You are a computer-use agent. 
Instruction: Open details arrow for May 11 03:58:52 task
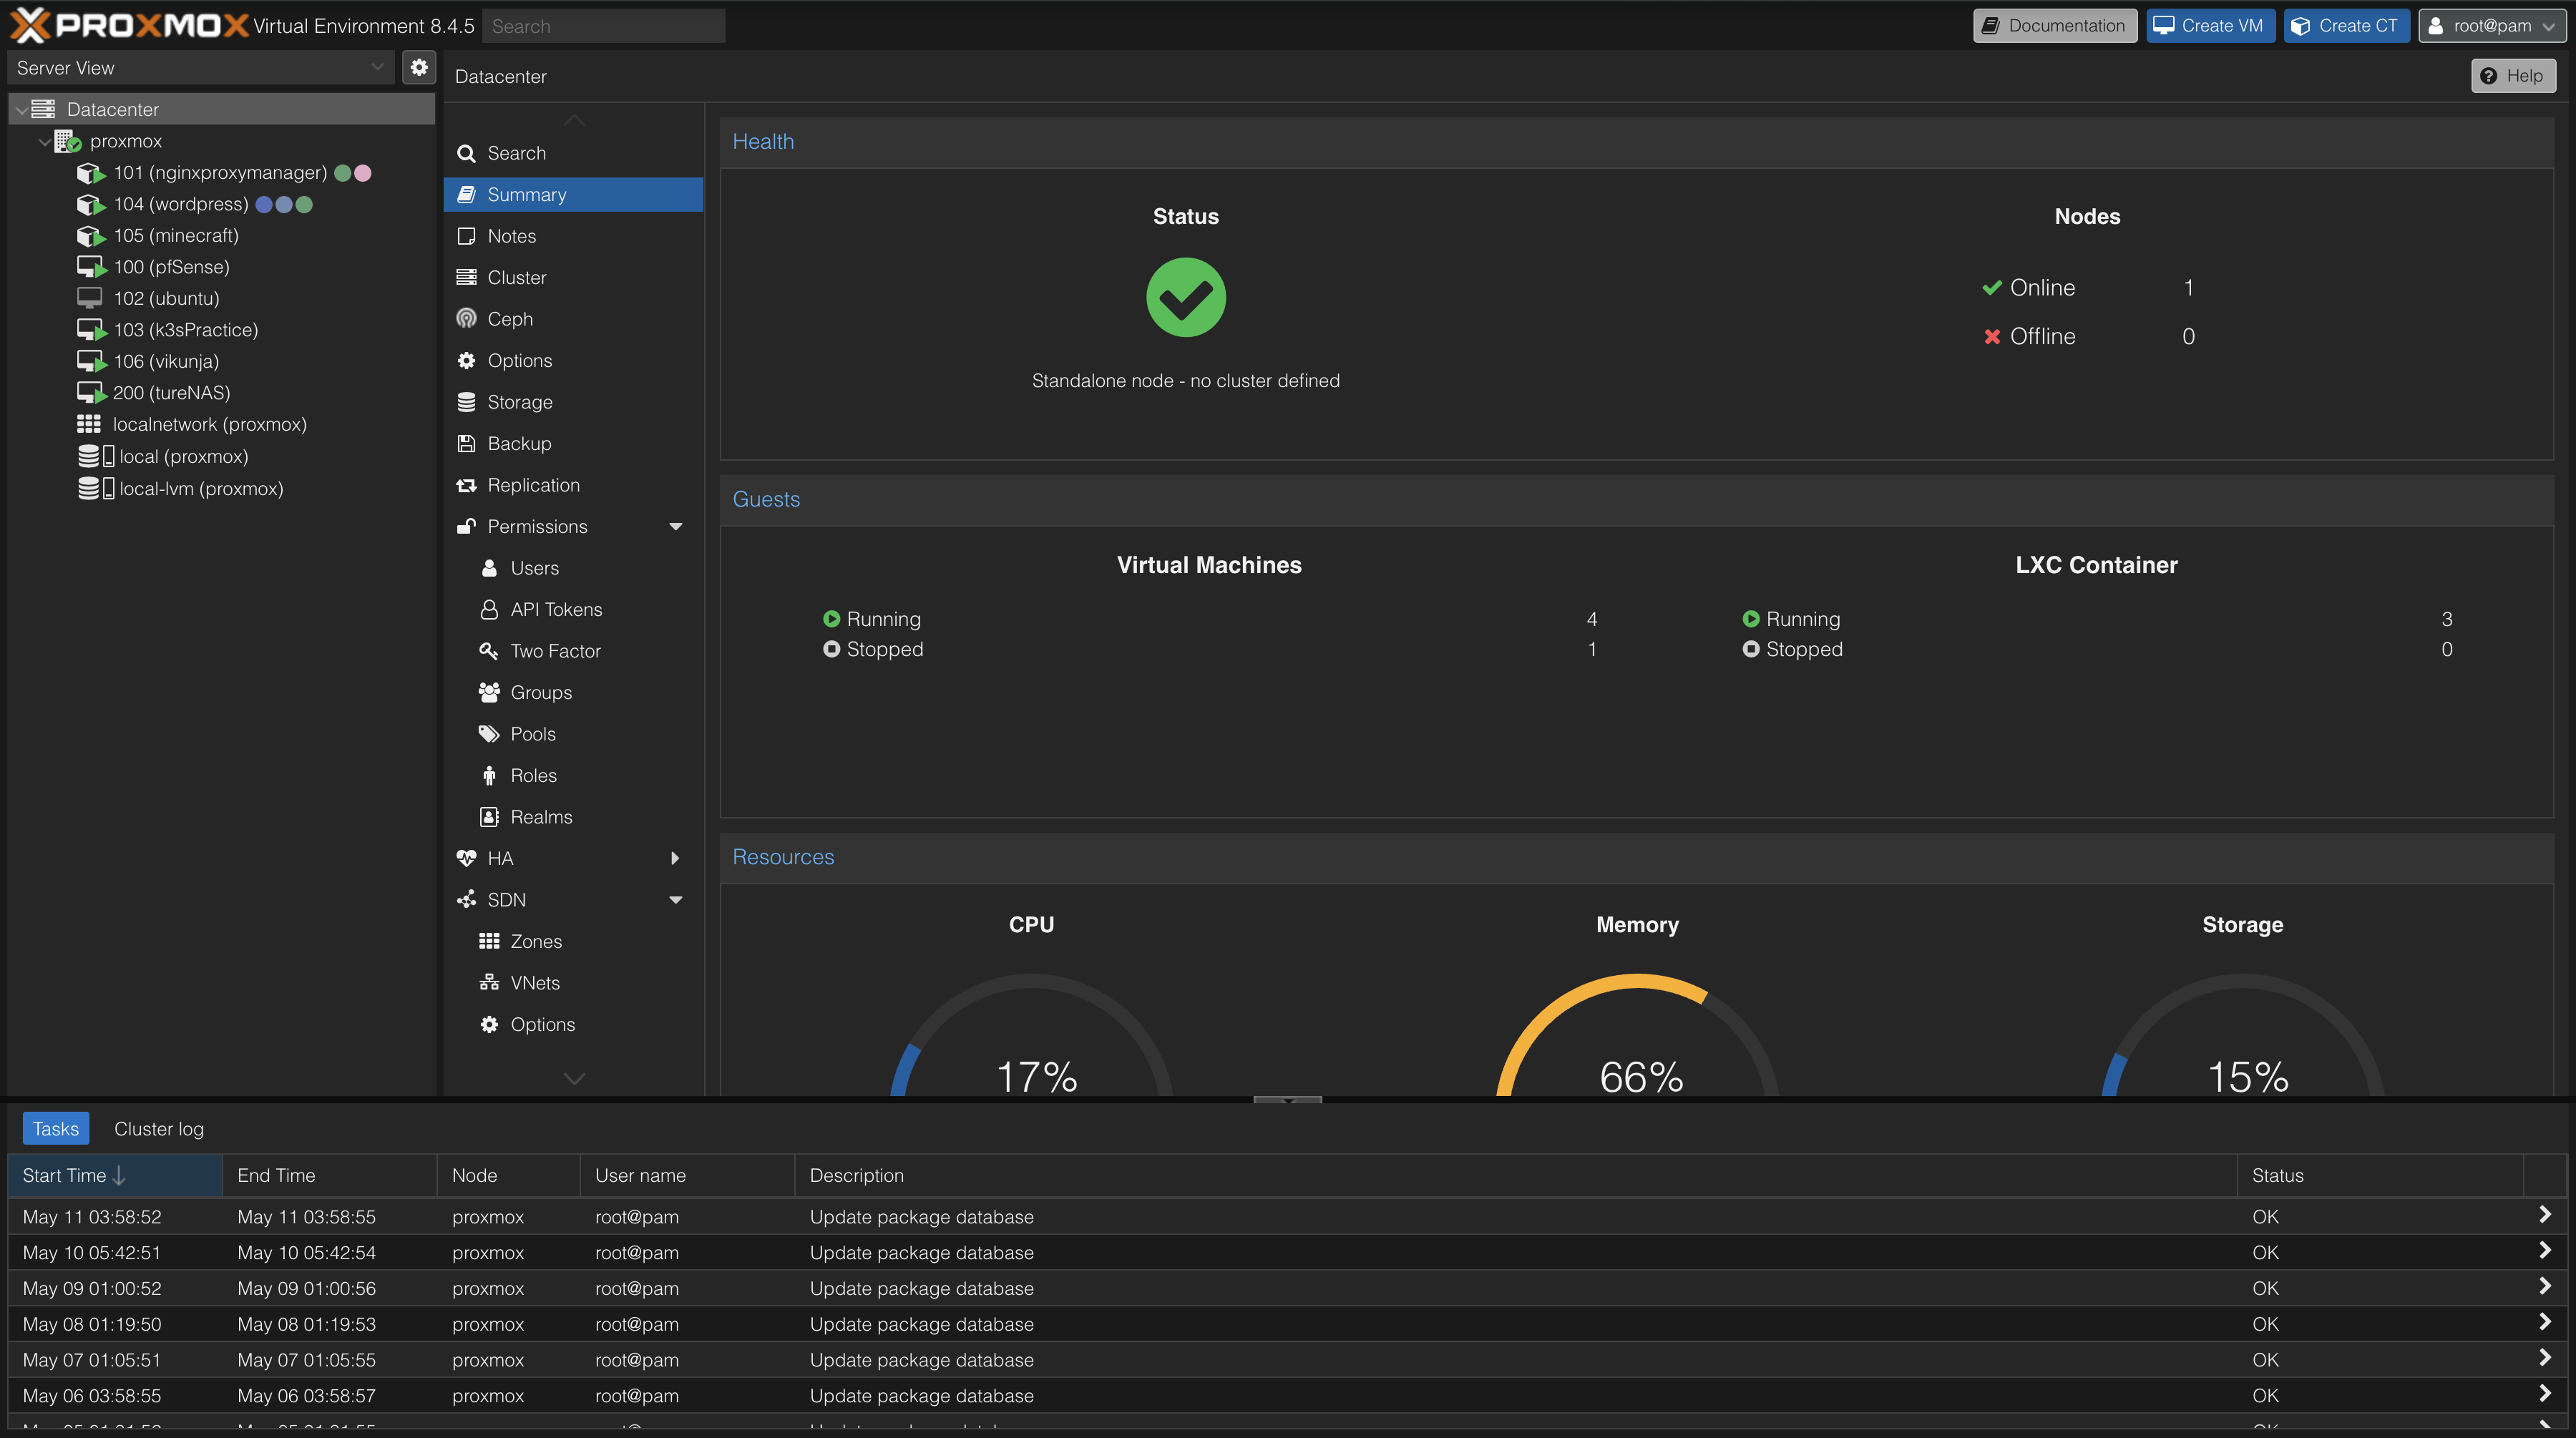pyautogui.click(x=2545, y=1215)
